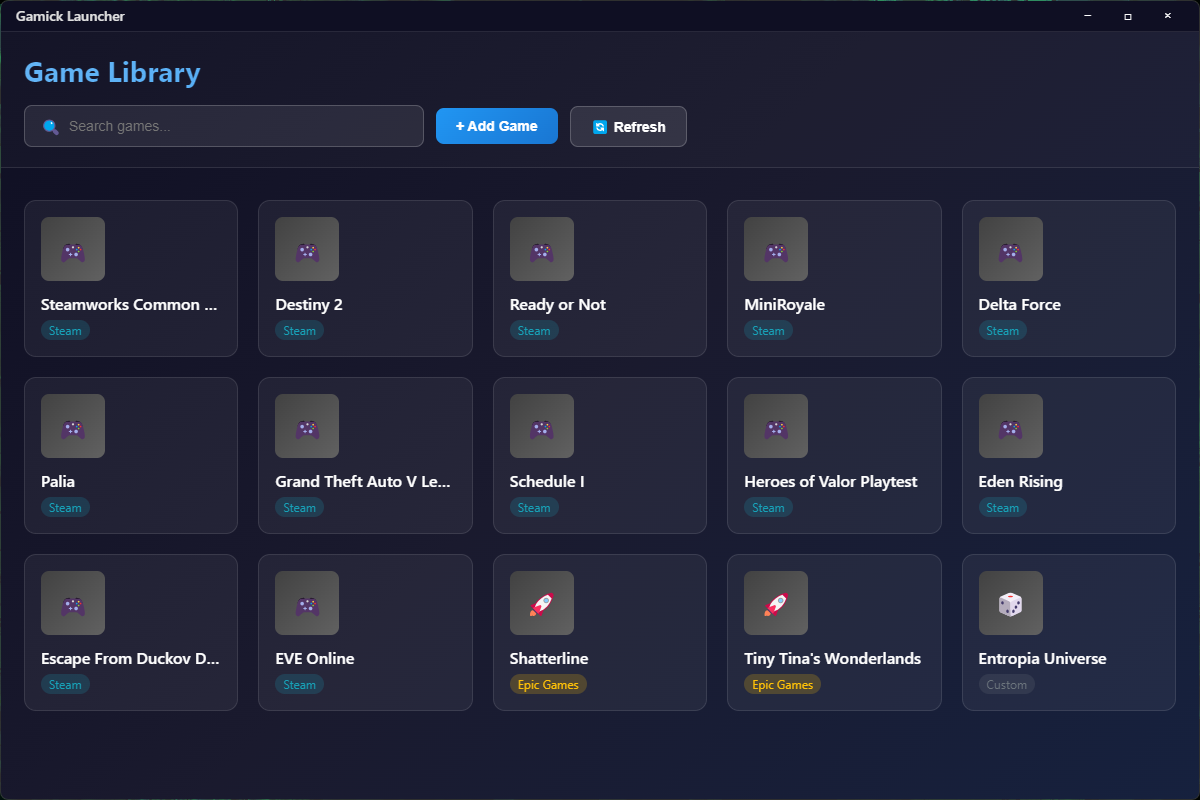
Task: Click the Steam tag under Steamworks Common
Action: click(x=65, y=331)
